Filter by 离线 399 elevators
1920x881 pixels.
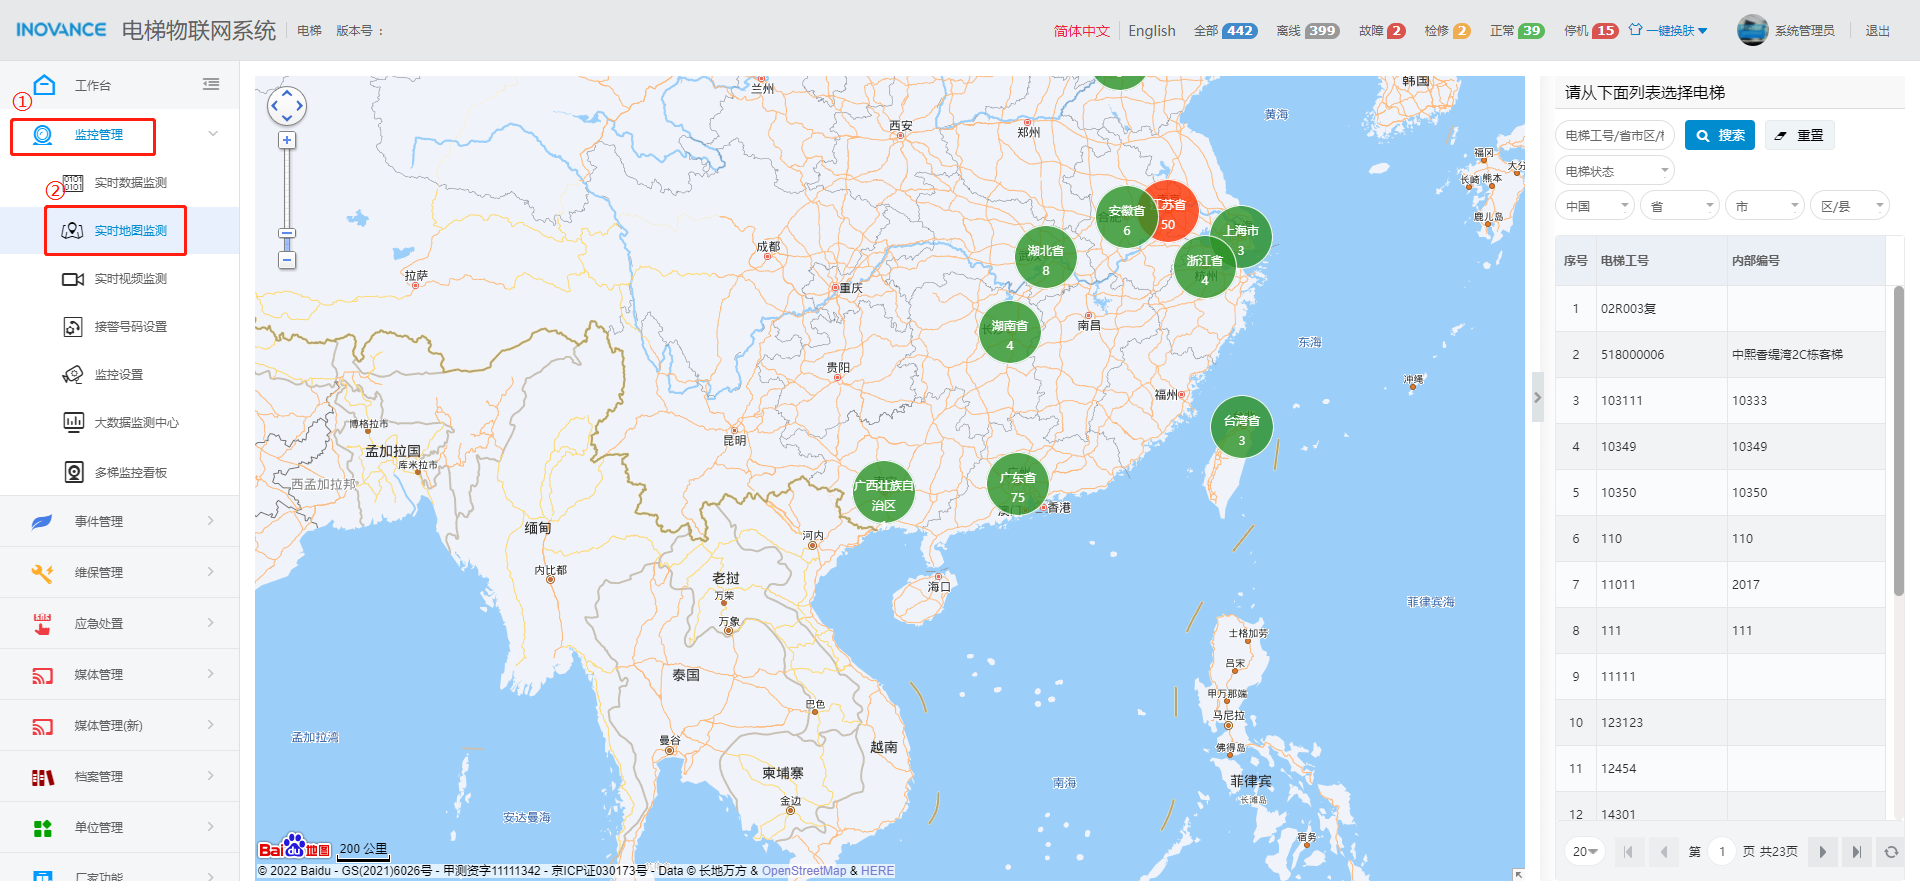pos(1308,31)
